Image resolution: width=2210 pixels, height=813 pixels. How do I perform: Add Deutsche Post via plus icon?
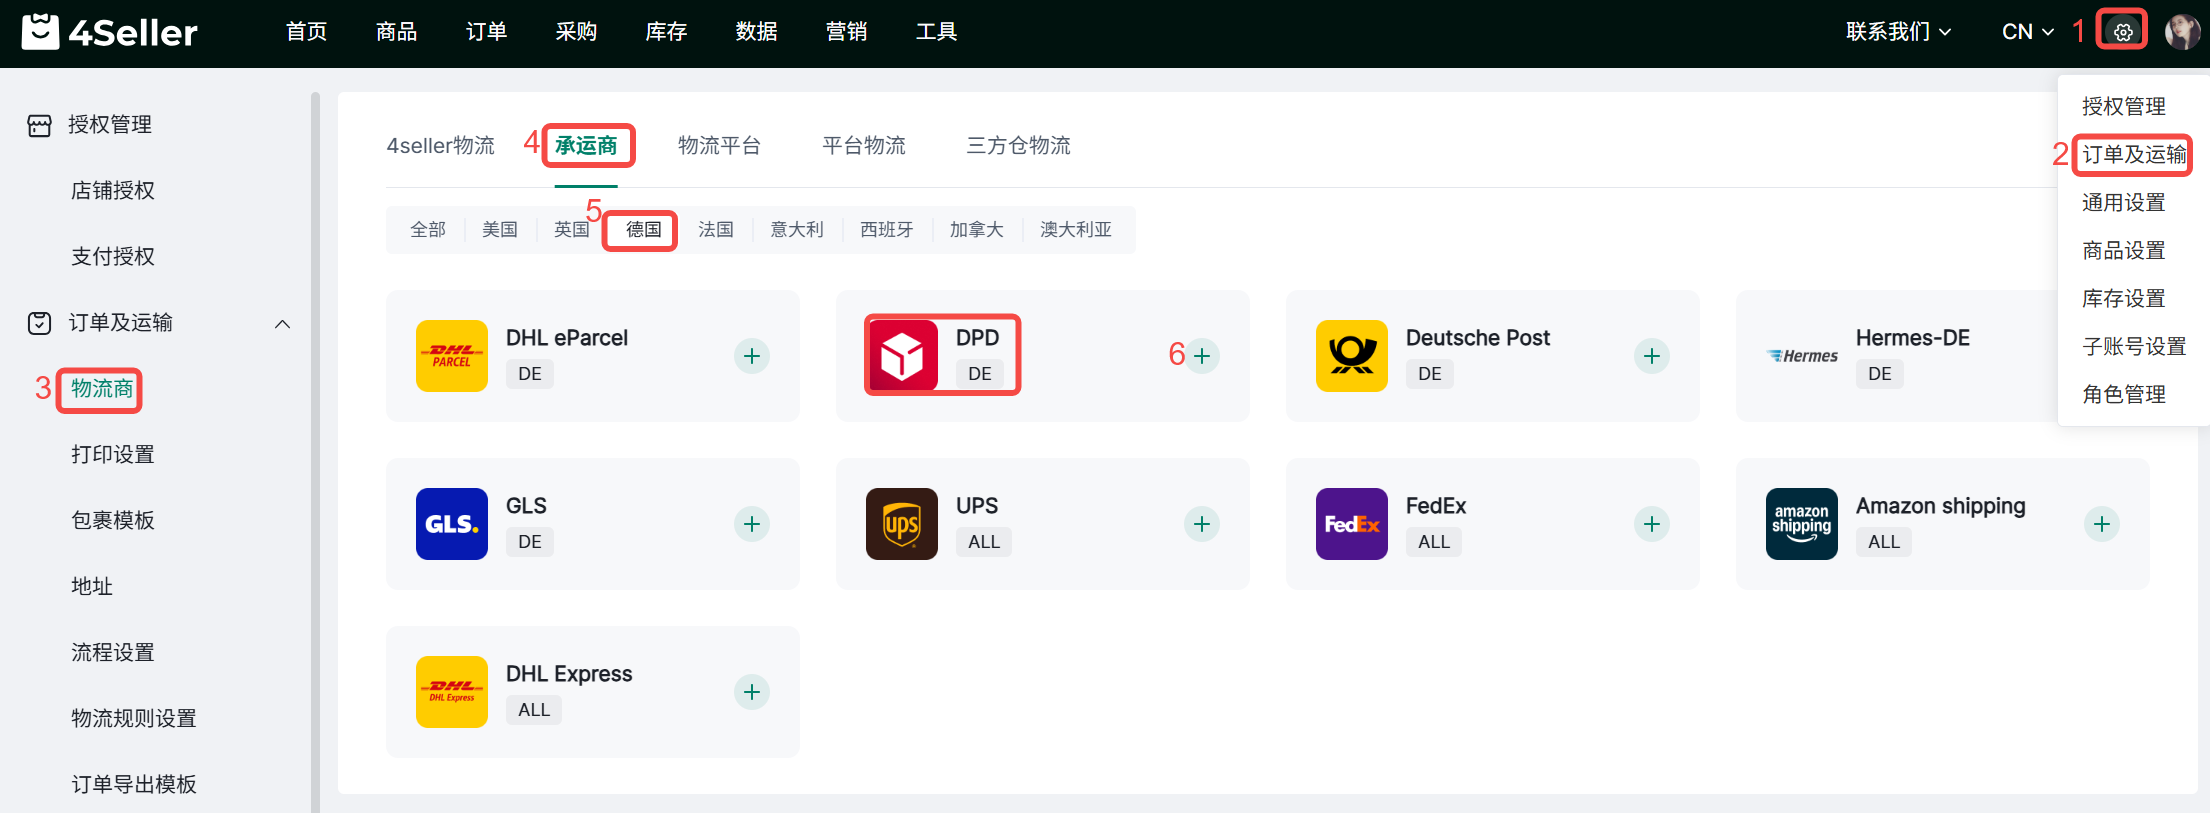(x=1652, y=356)
